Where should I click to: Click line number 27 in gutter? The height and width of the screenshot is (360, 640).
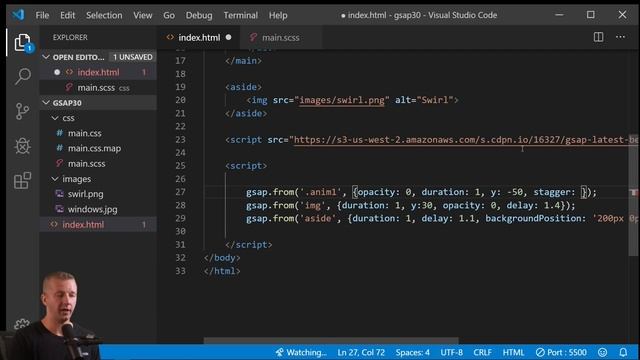click(x=180, y=192)
